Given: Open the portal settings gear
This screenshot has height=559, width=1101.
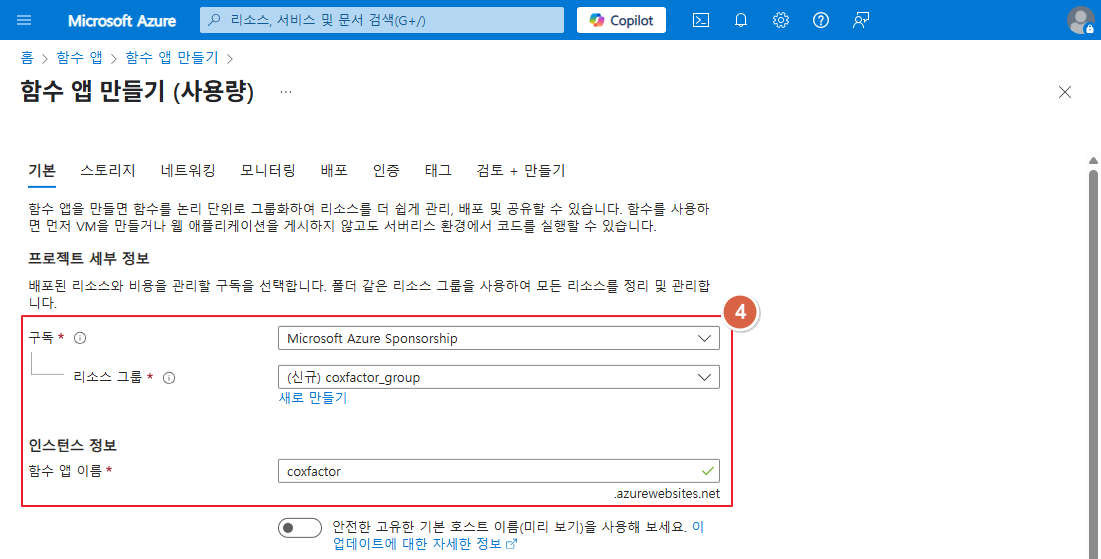Looking at the screenshot, I should pyautogui.click(x=781, y=20).
